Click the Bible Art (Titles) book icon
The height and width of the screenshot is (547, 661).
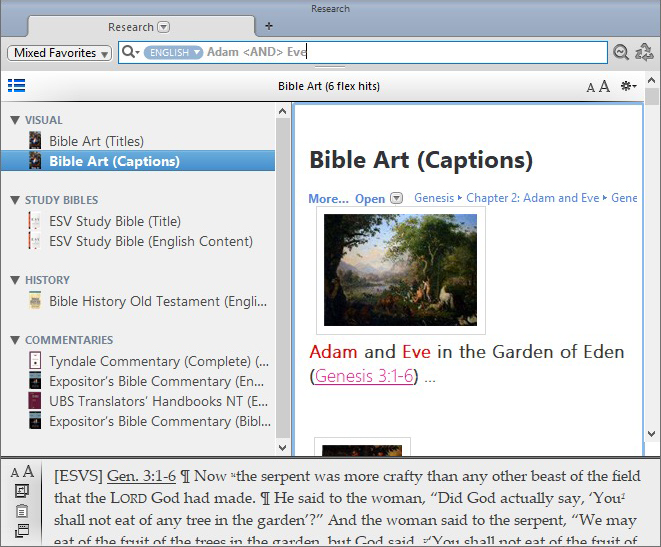click(35, 140)
